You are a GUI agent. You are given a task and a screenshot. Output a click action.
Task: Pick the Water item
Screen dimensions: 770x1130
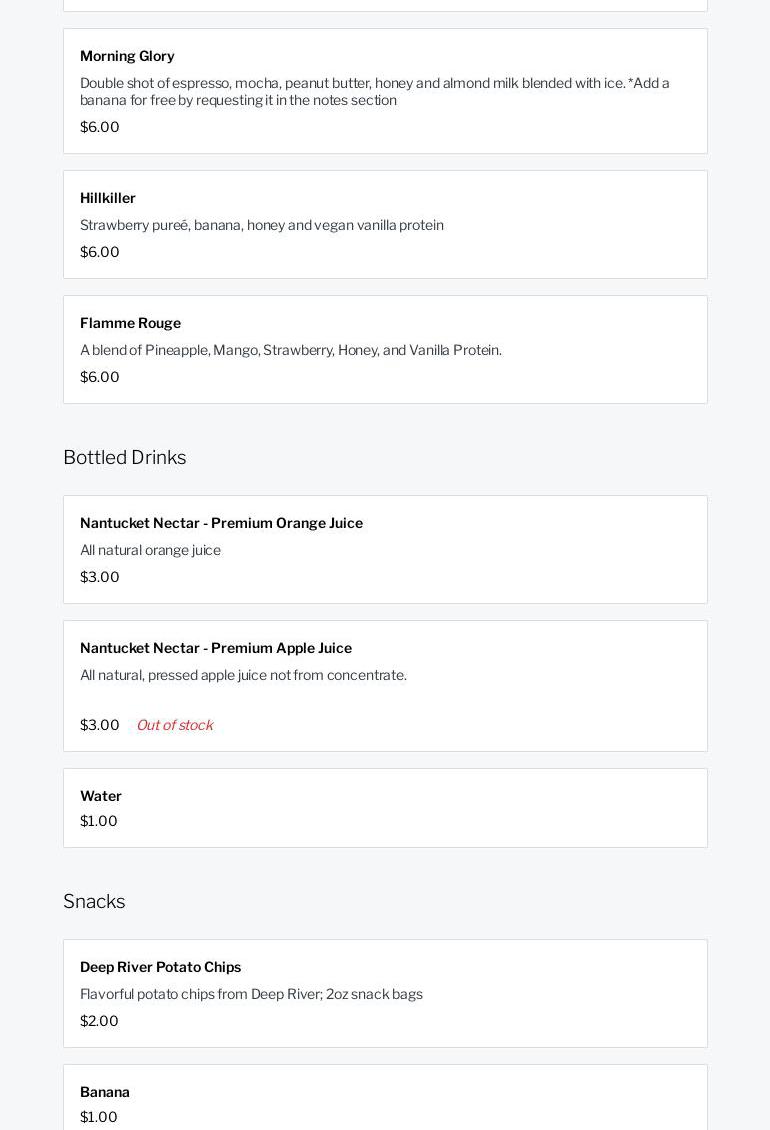click(101, 796)
